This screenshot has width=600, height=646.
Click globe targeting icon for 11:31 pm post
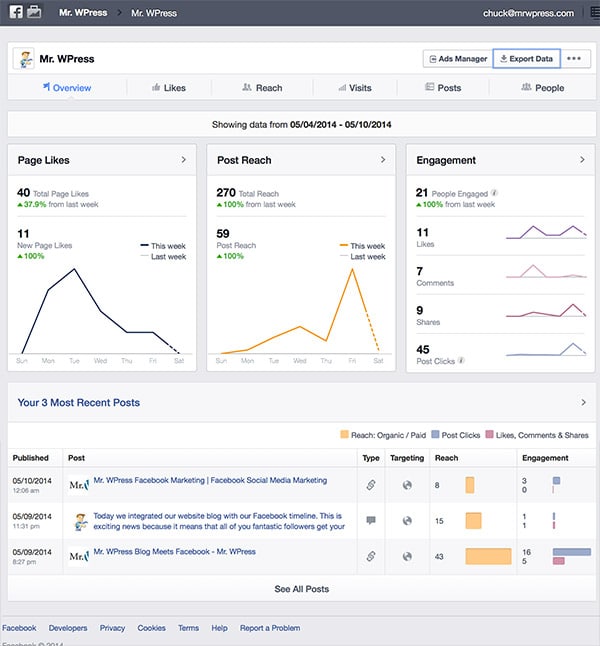pos(407,521)
